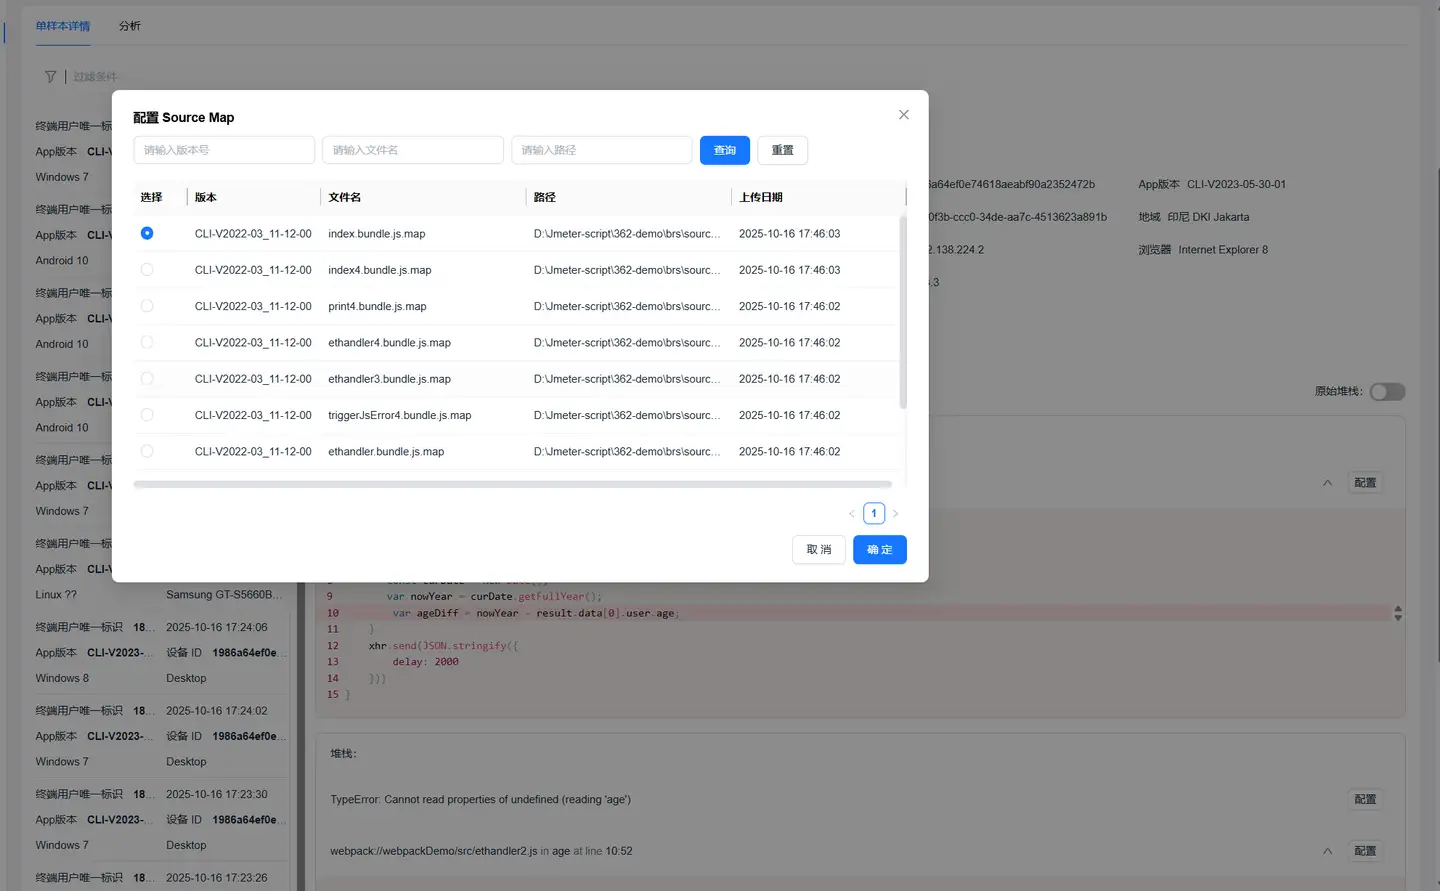Select radio for index4.bundle.js.map

click(147, 270)
